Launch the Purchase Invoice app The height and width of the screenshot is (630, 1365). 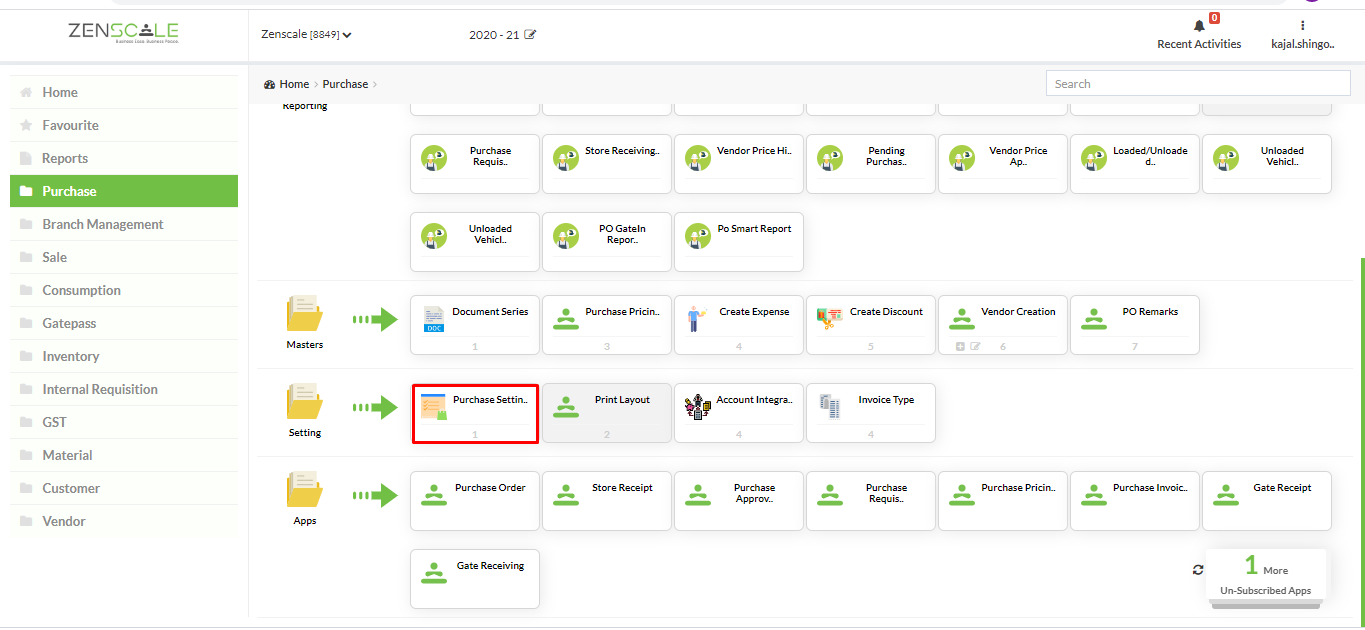point(1135,501)
